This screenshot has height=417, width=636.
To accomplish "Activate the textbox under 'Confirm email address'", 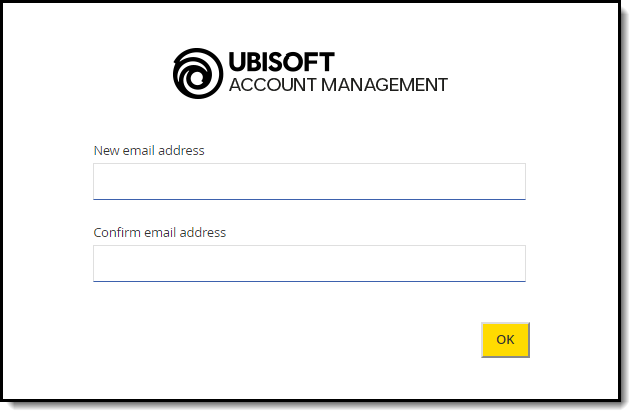I will (x=309, y=263).
